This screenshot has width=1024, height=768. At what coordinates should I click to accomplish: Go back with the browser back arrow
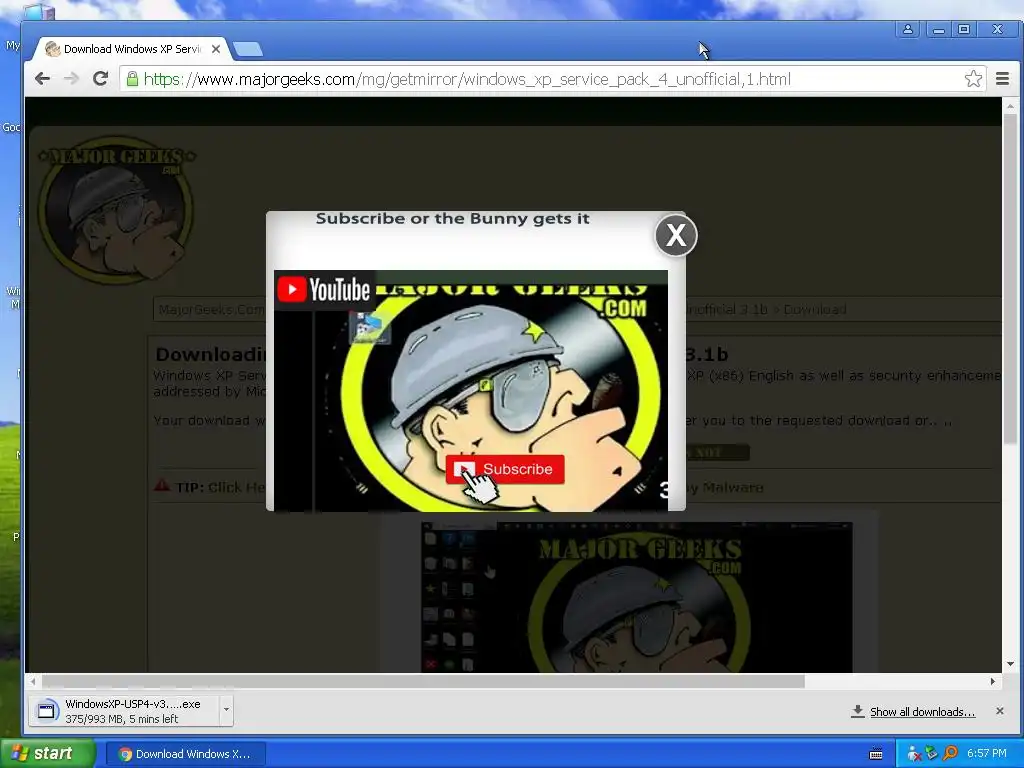(42, 79)
